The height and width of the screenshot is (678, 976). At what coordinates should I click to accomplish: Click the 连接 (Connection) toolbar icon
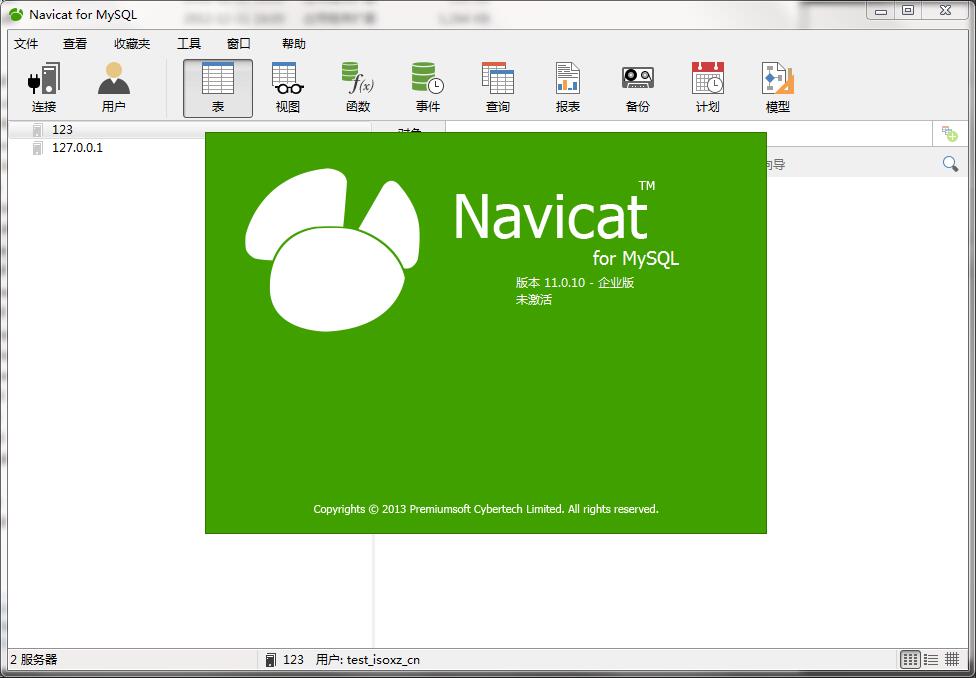(44, 87)
